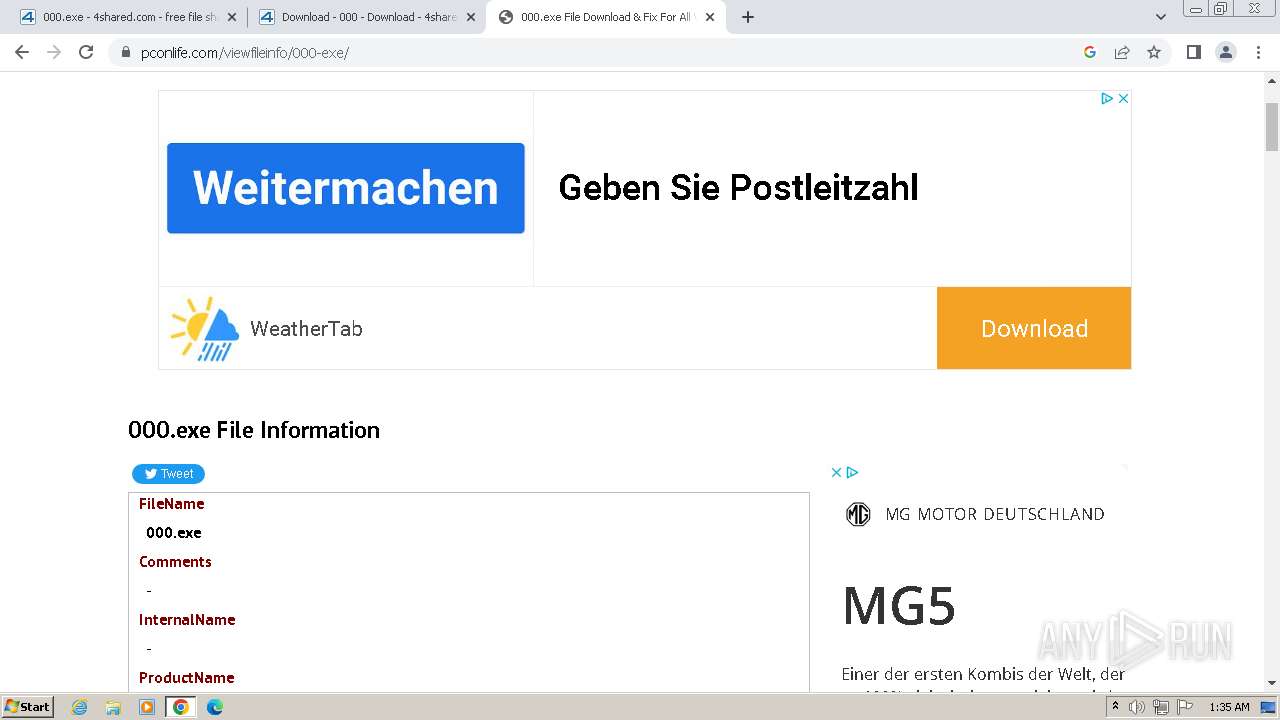Close the Download - 000 tab
Screen dimensions: 1280x720
coord(471,17)
